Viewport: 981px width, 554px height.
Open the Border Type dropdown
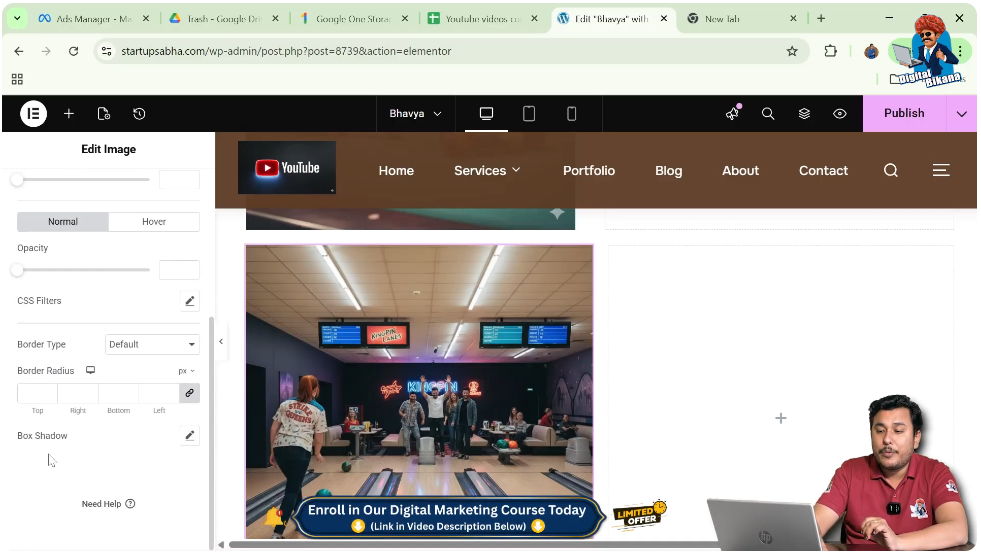[152, 345]
